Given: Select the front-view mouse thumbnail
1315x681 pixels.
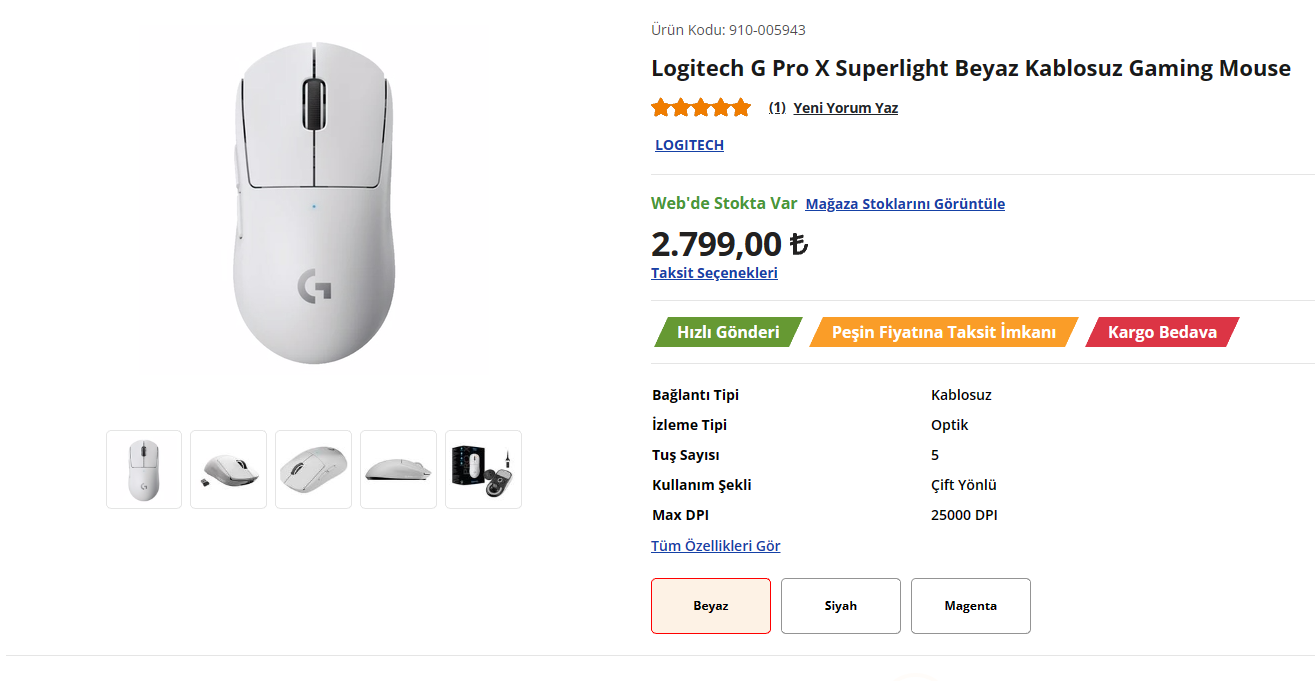Looking at the screenshot, I should coord(144,469).
